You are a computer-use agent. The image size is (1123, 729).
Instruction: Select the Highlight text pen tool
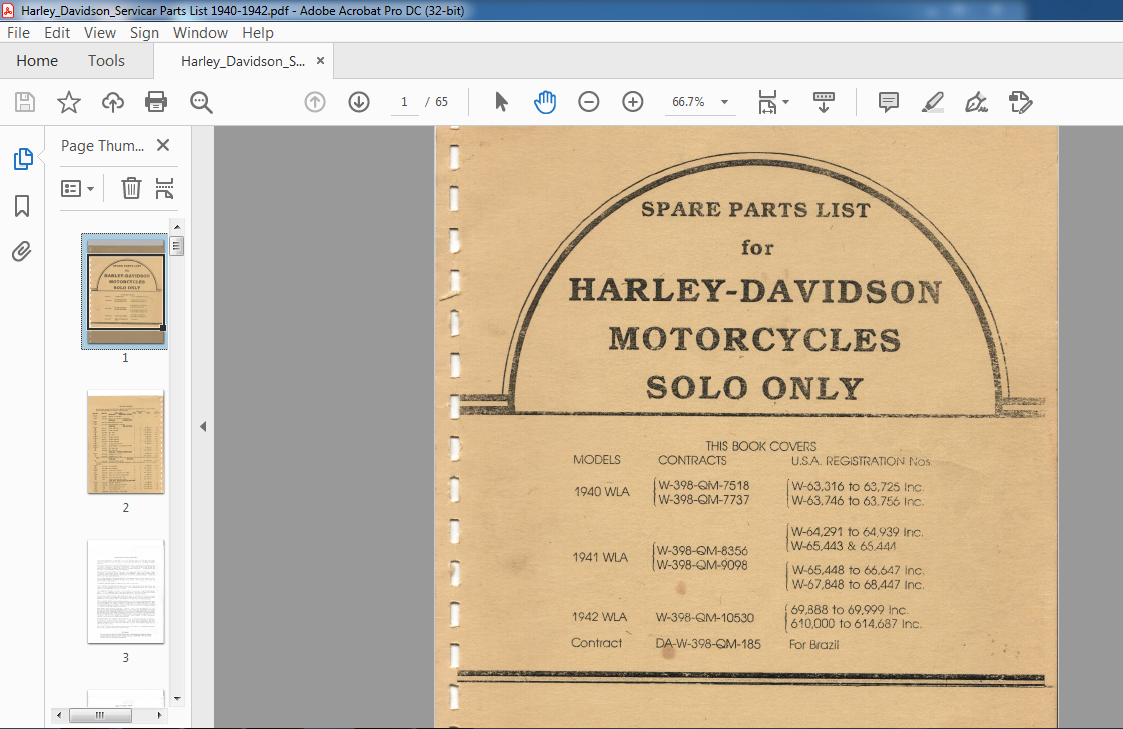click(932, 102)
